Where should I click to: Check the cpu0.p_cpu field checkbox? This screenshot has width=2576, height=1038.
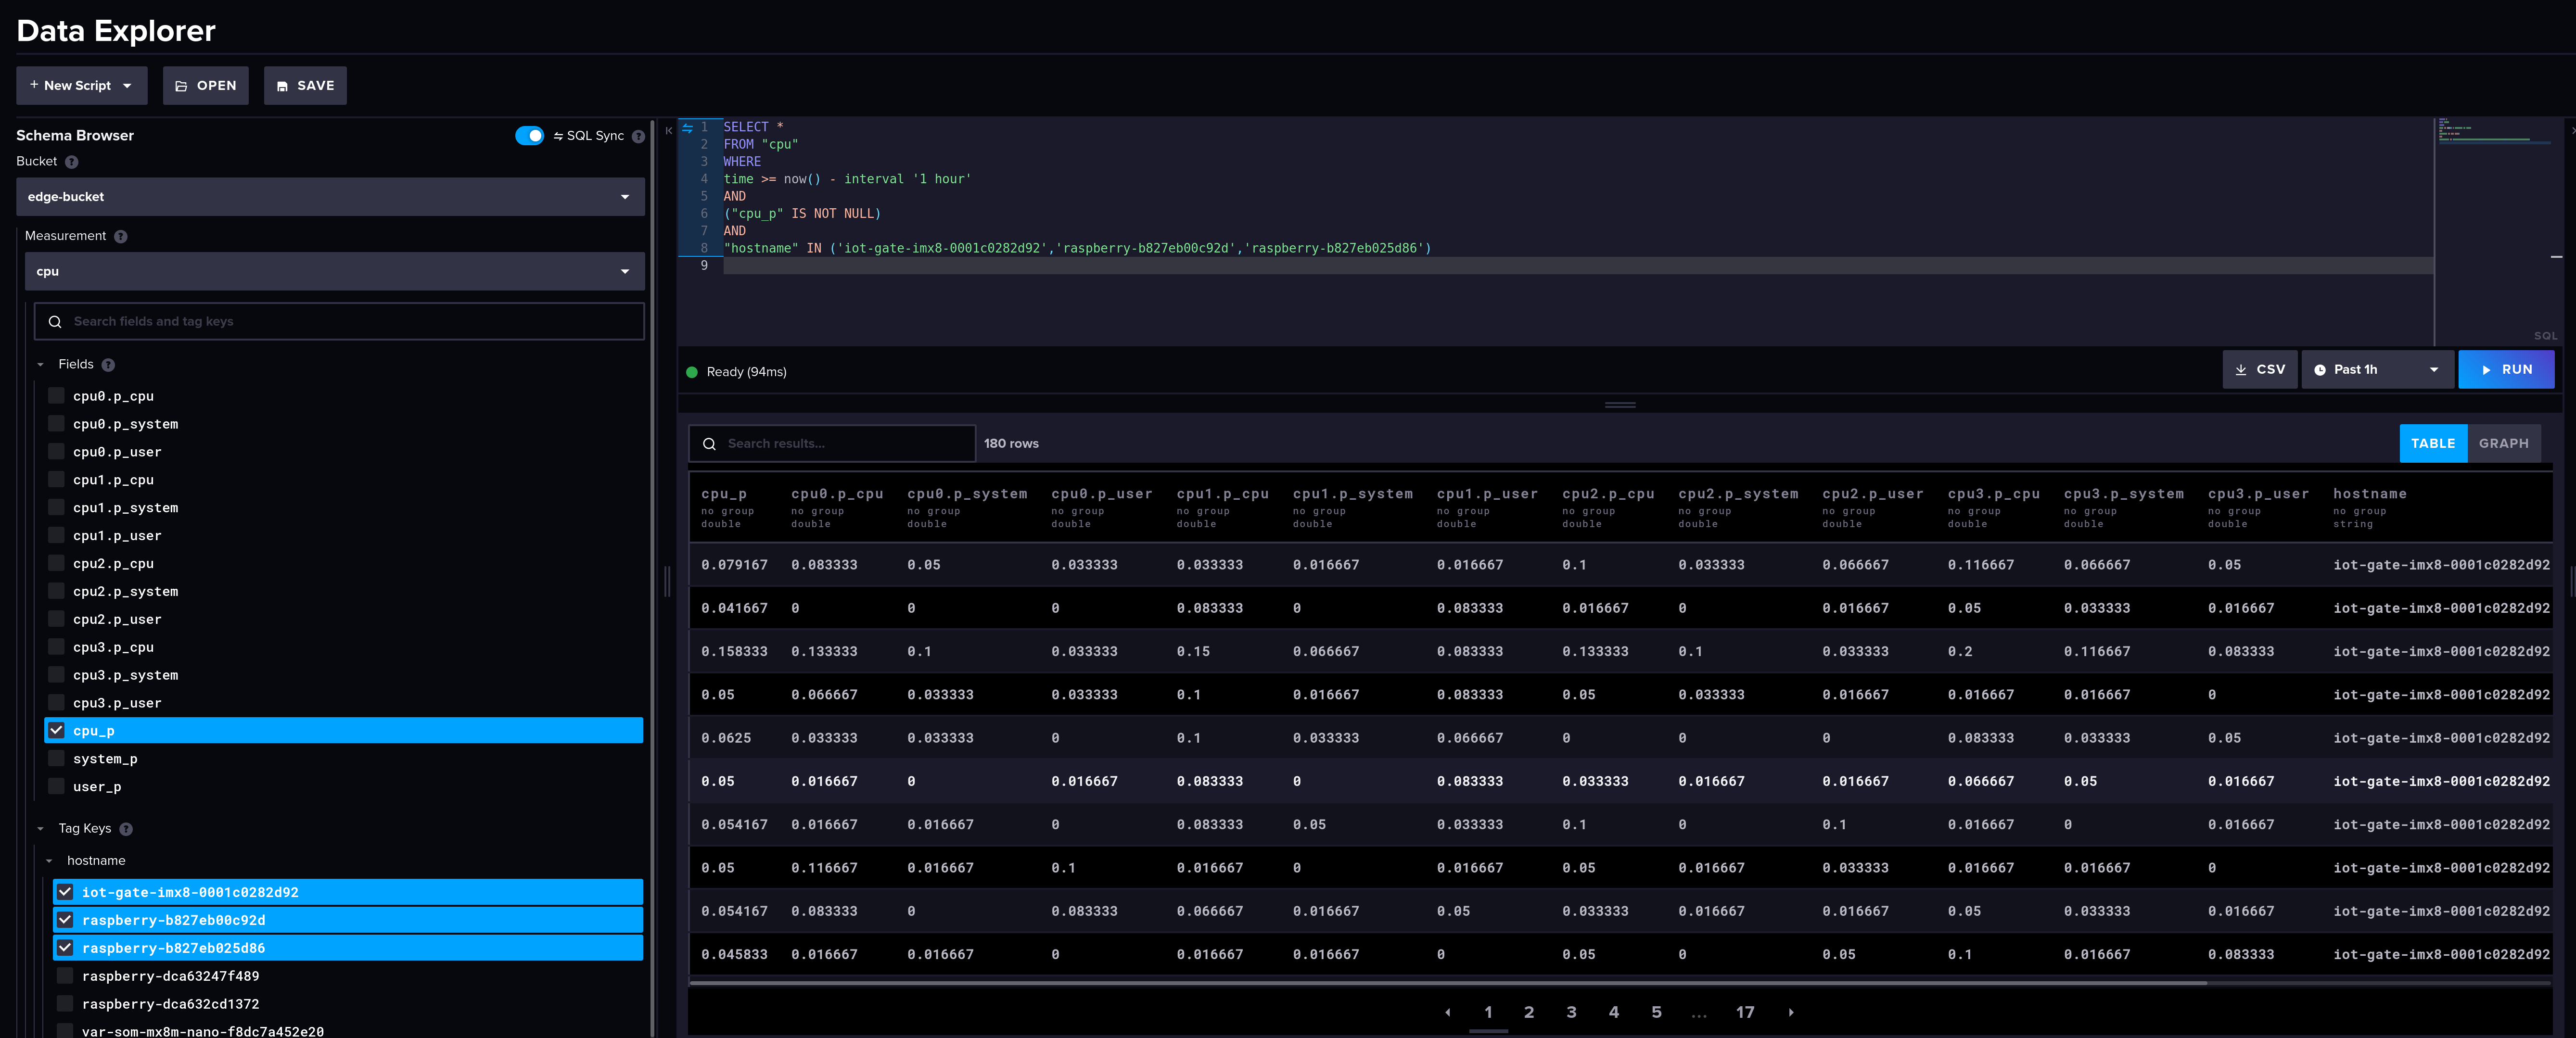click(x=57, y=396)
